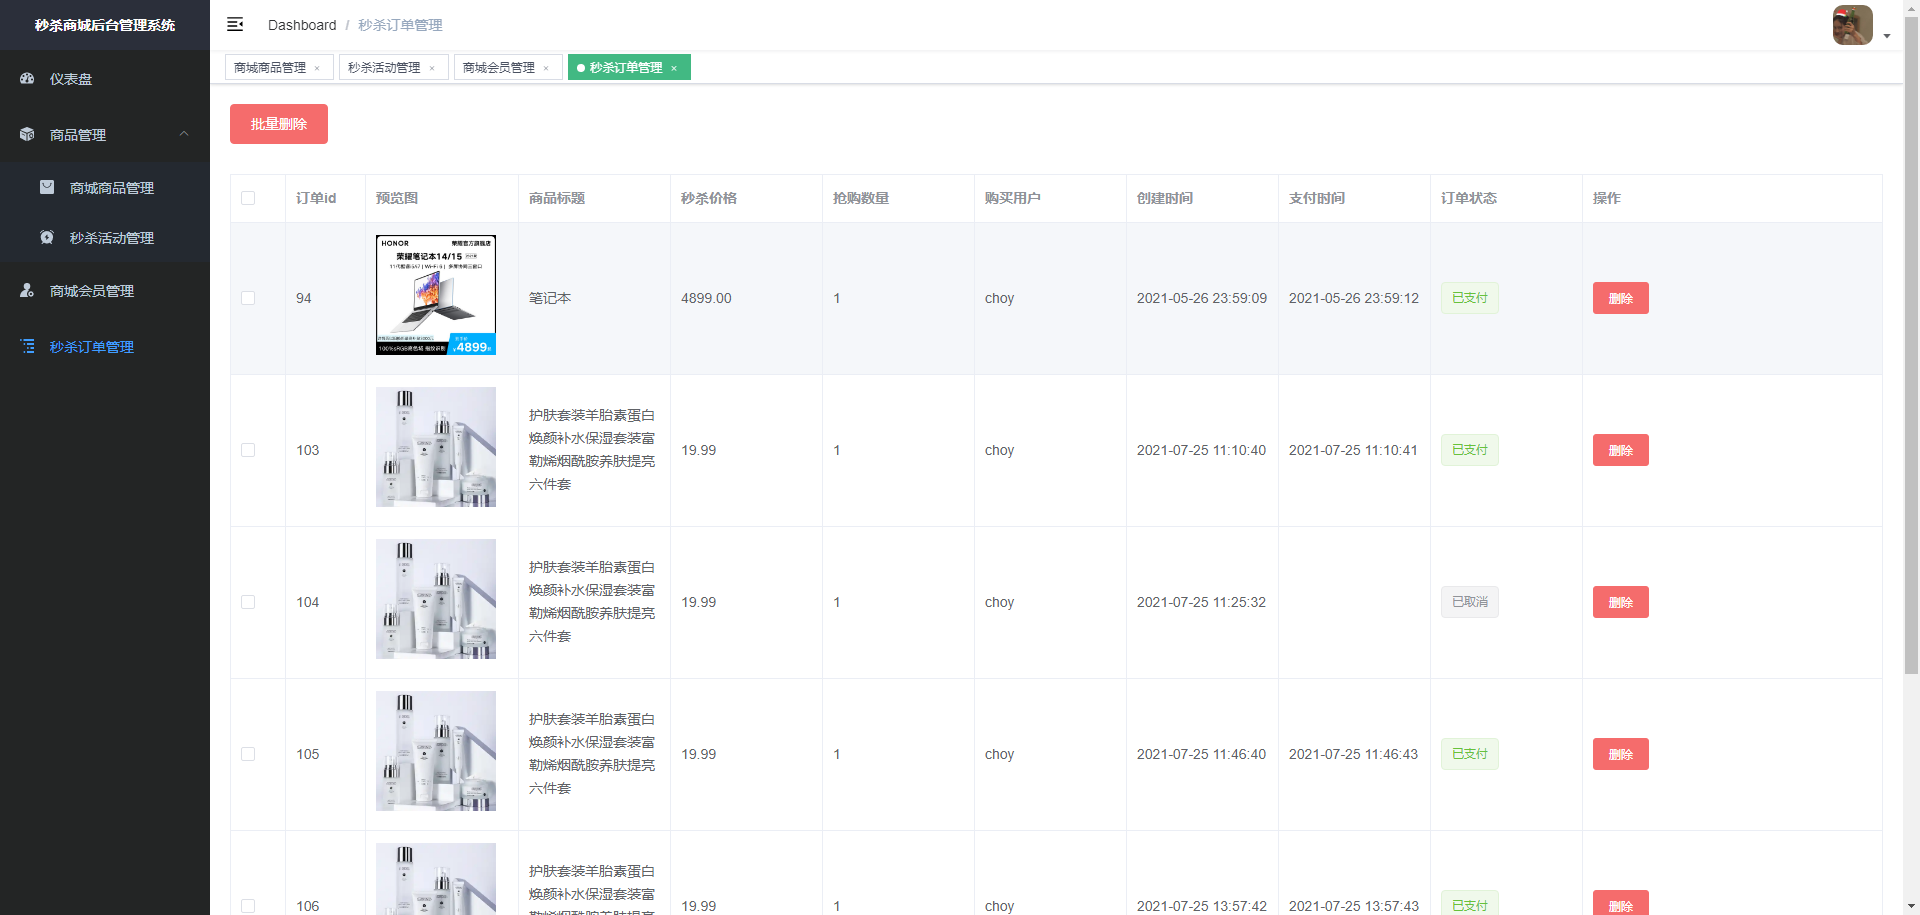Delete order 104
The image size is (1920, 915).
click(1620, 602)
